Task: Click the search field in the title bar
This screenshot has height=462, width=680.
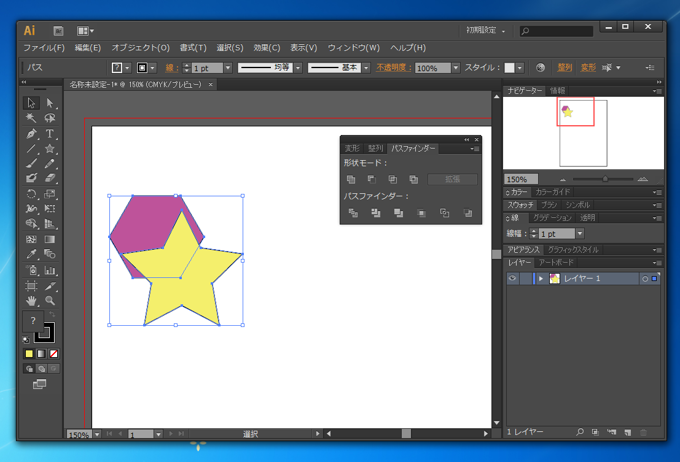Action: pyautogui.click(x=556, y=31)
